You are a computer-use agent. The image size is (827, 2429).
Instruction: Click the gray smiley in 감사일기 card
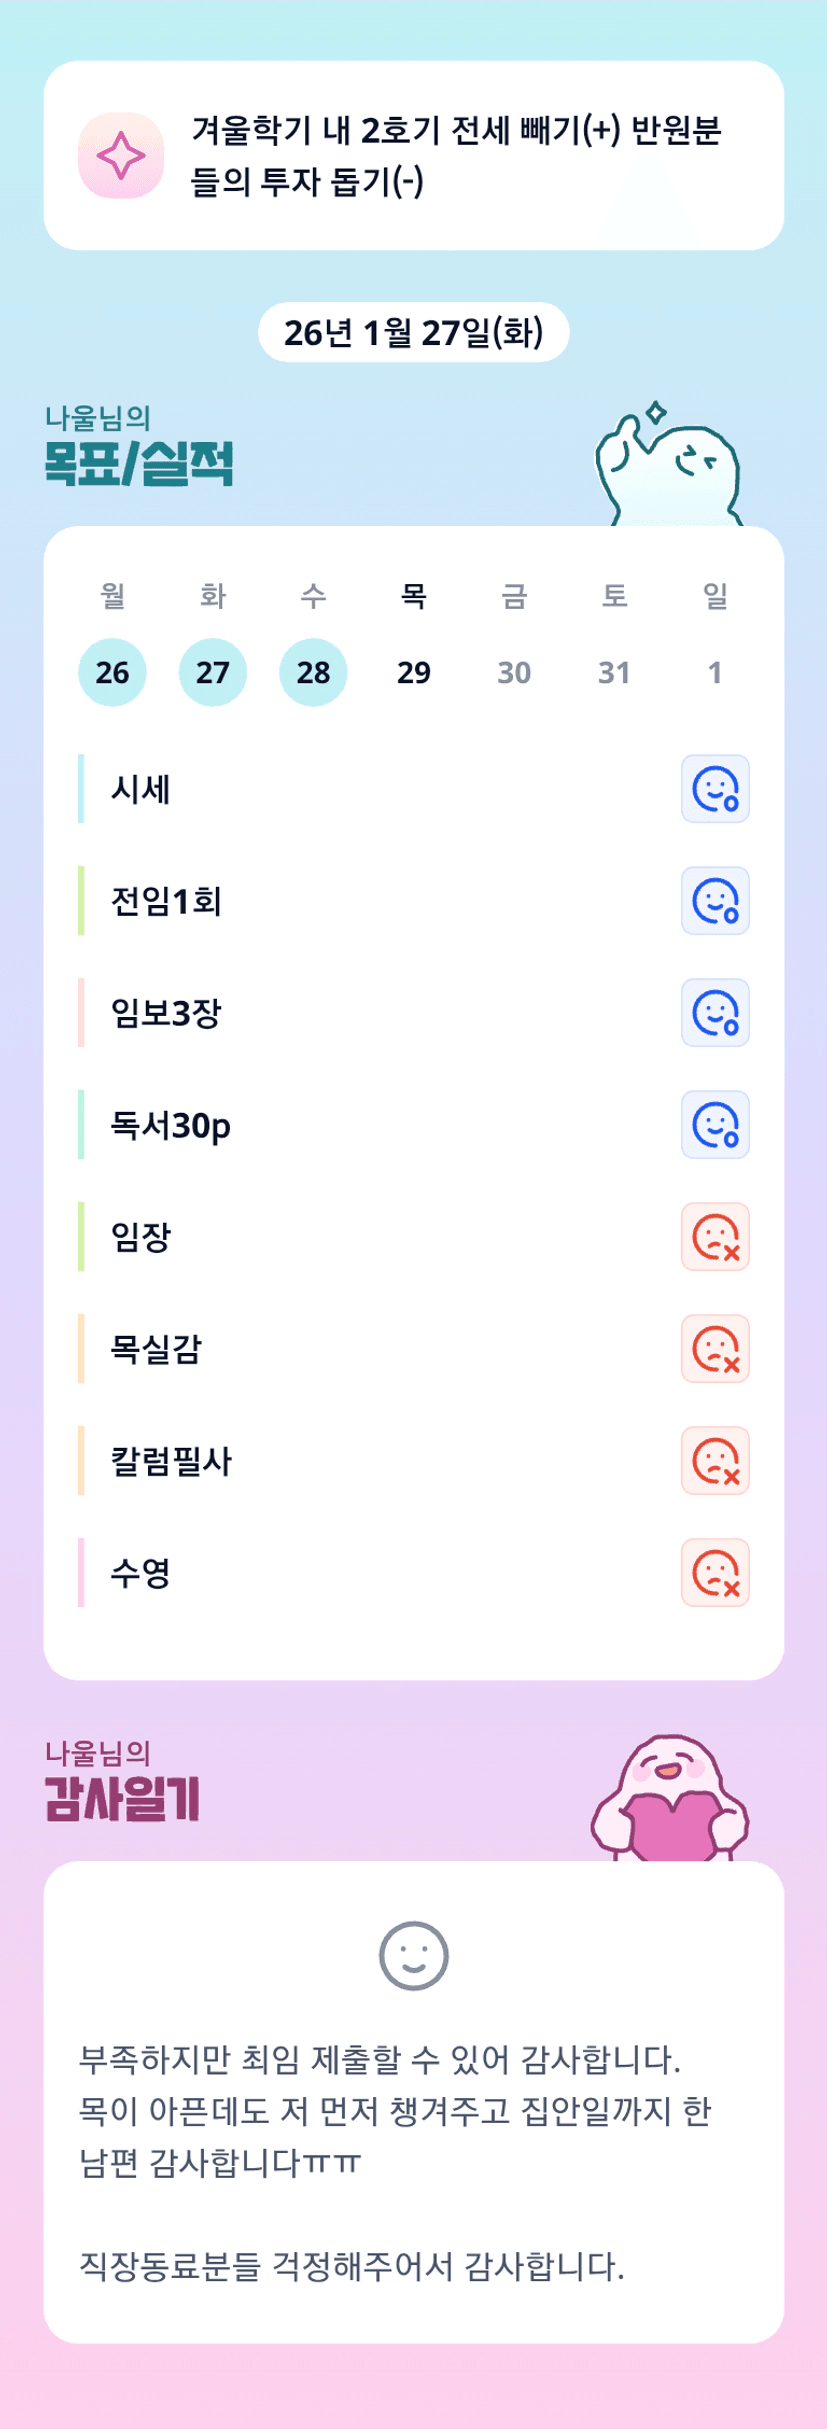click(x=413, y=1956)
